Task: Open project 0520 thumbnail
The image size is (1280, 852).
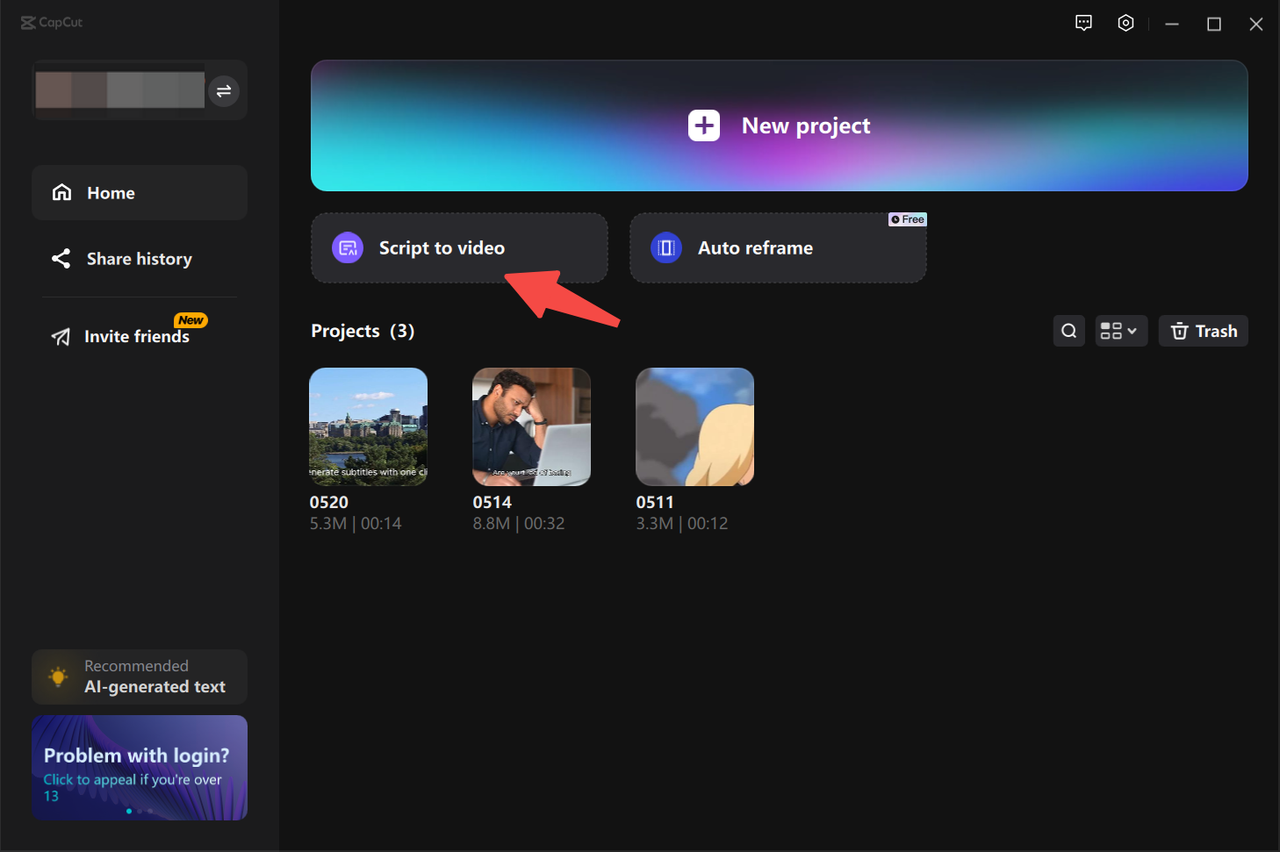Action: pyautogui.click(x=368, y=426)
